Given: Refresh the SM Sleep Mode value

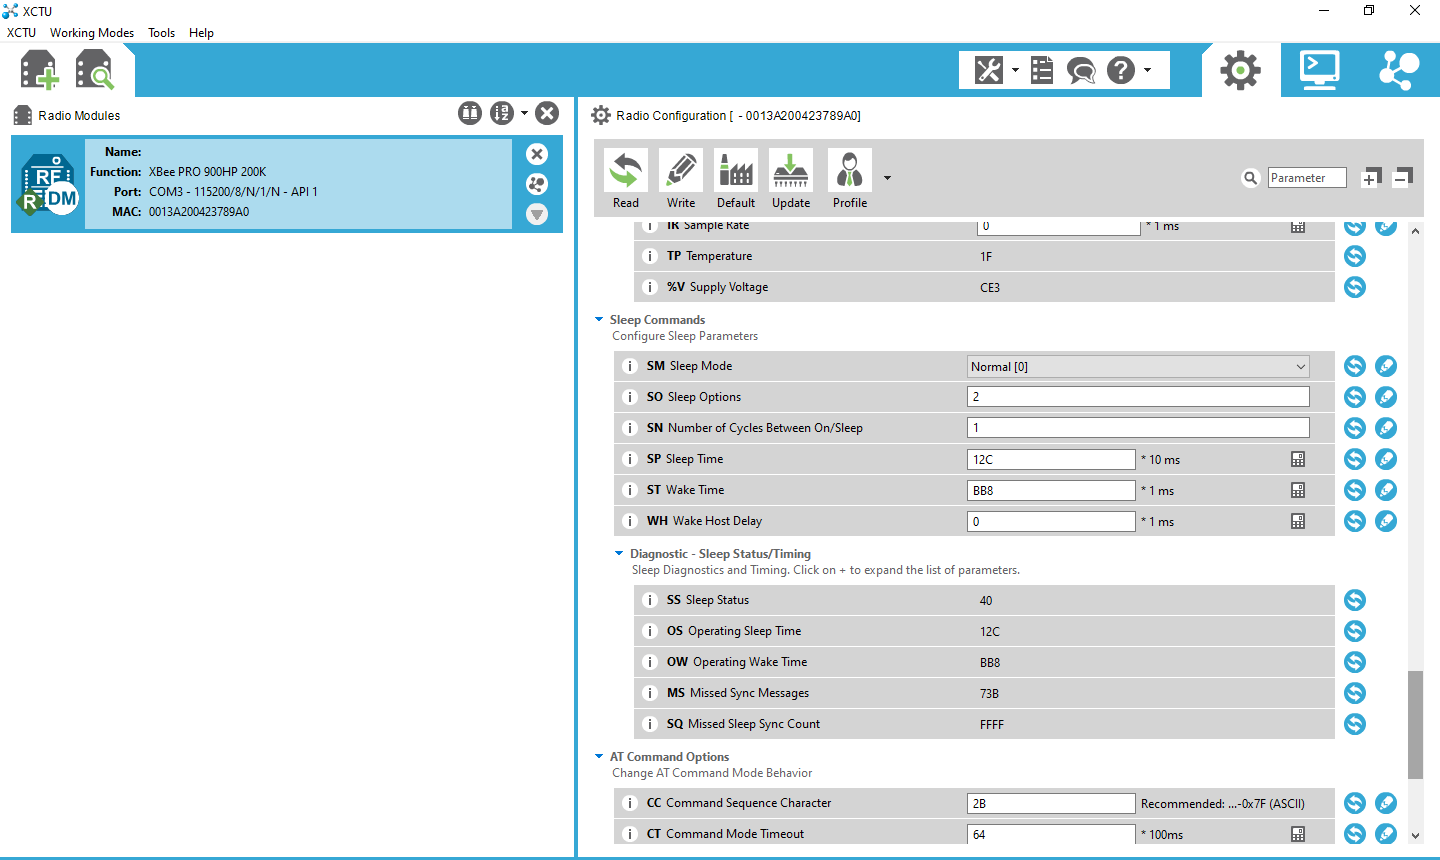Looking at the screenshot, I should (1355, 366).
